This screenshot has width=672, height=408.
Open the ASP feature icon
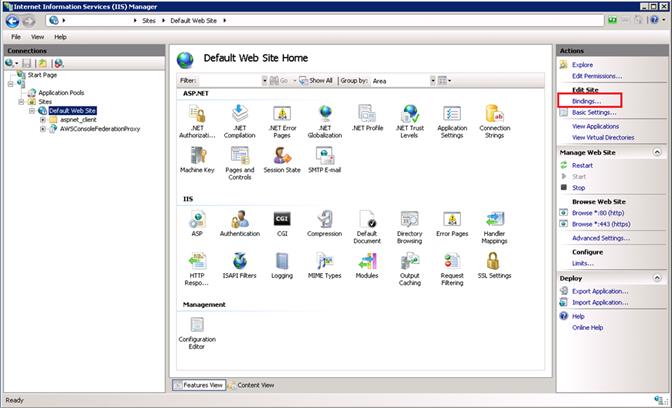197,223
